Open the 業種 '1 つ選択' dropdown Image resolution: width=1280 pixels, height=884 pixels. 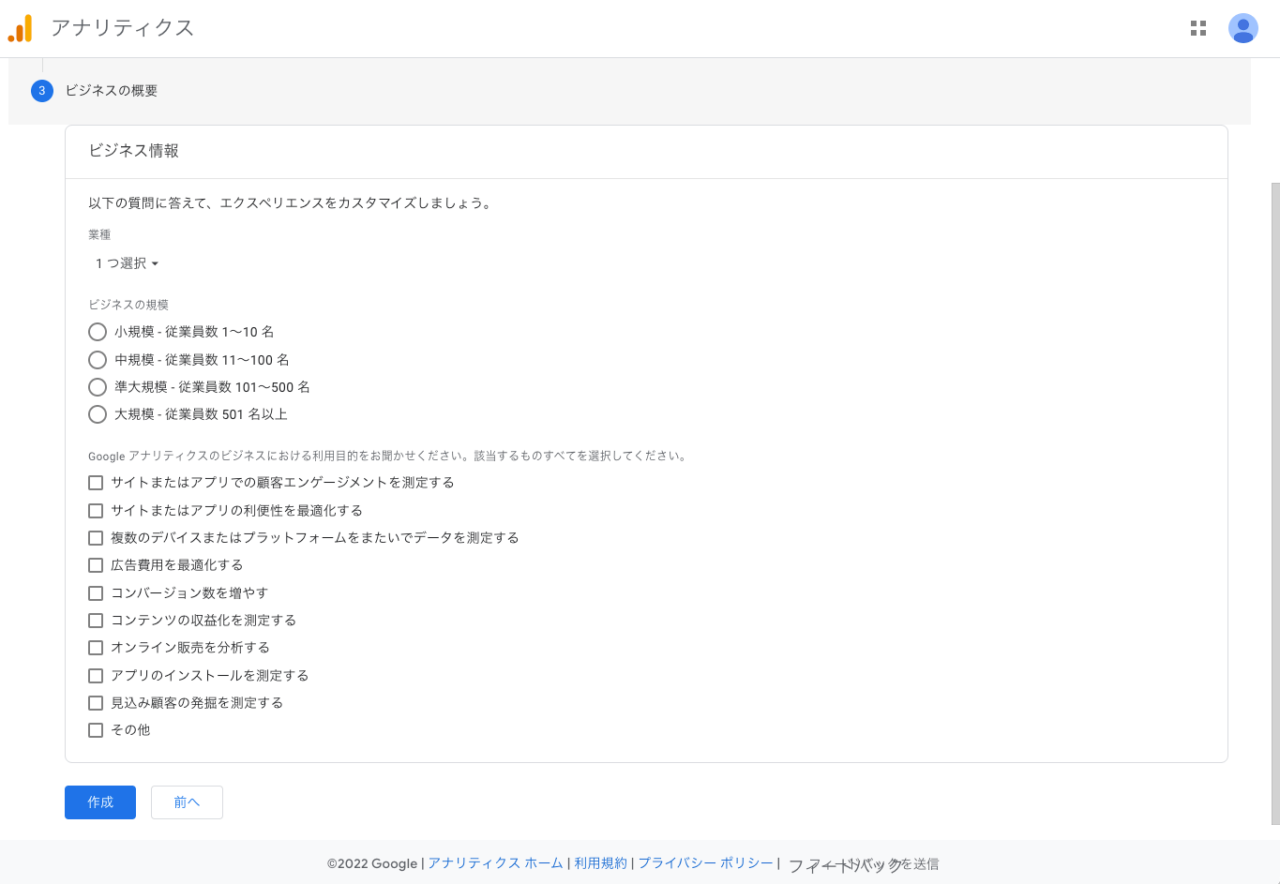tap(127, 264)
